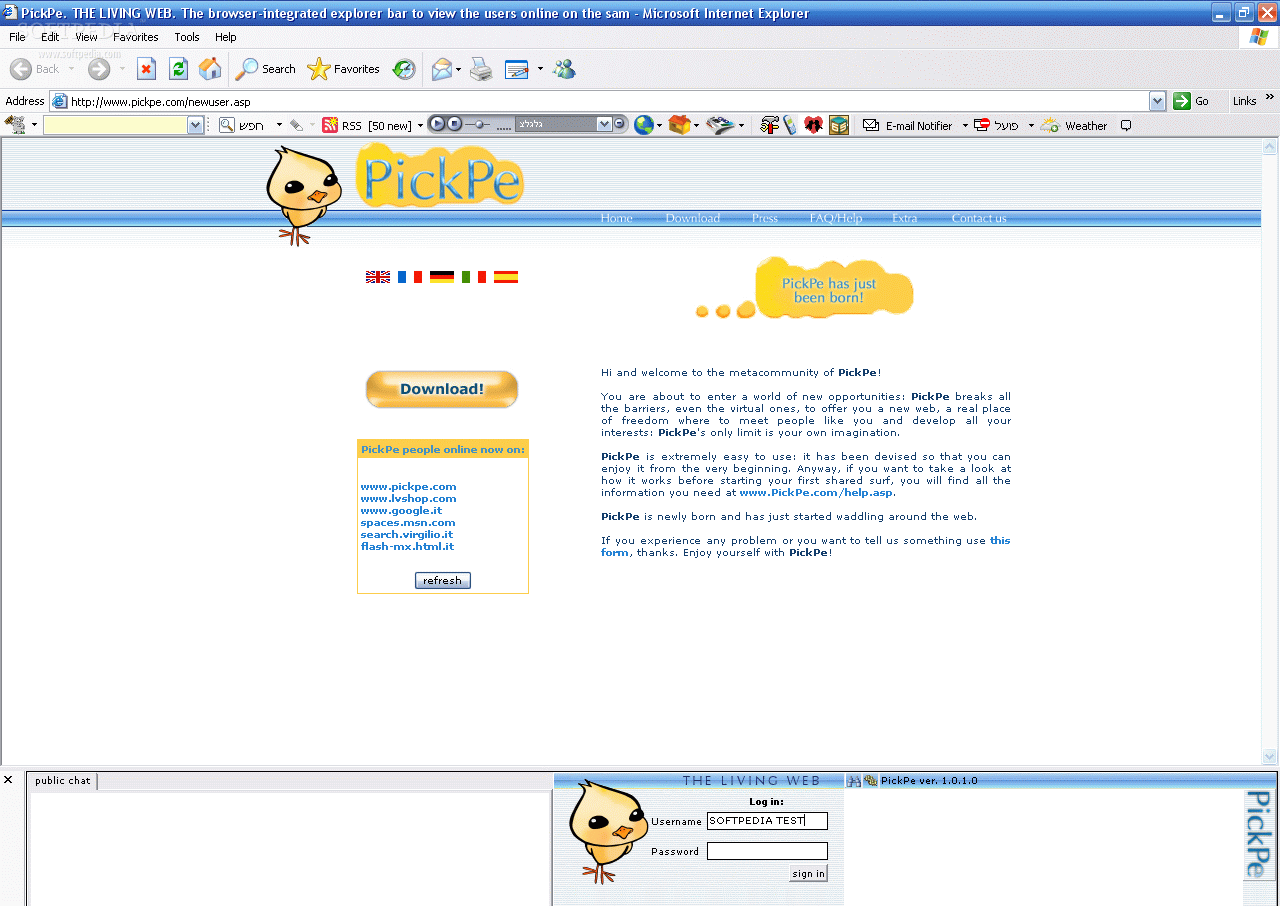Print the page with the printer icon
The height and width of the screenshot is (906, 1280).
coord(481,69)
